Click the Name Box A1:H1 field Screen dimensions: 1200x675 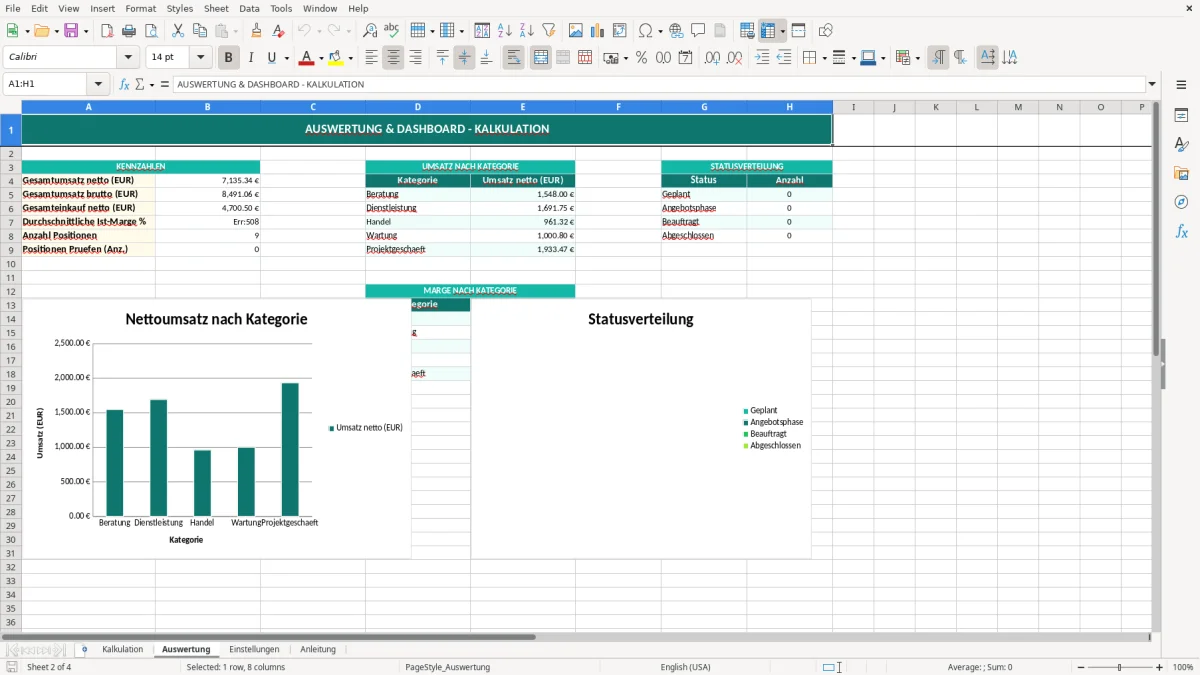click(x=46, y=84)
